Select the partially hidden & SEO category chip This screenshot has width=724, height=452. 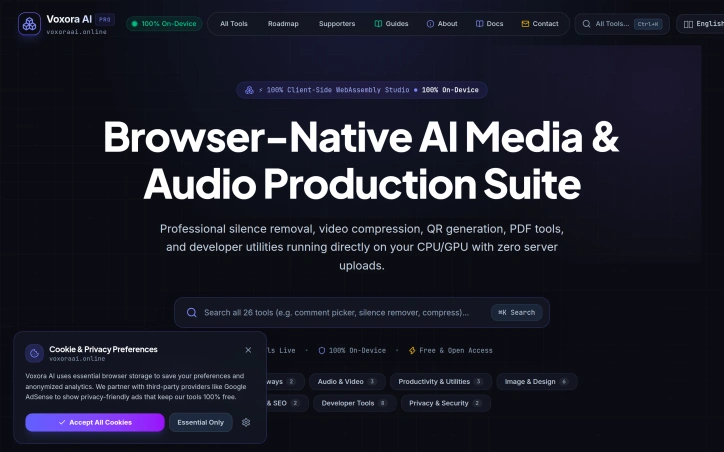[x=287, y=403]
